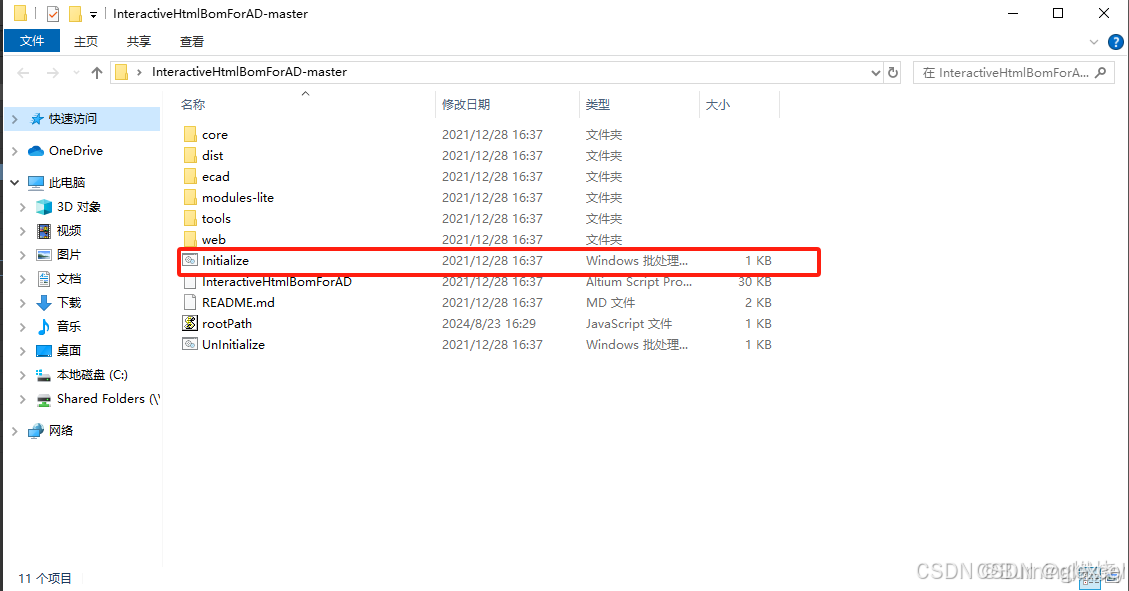Click the README.md file icon
The width and height of the screenshot is (1129, 591).
pyautogui.click(x=190, y=302)
